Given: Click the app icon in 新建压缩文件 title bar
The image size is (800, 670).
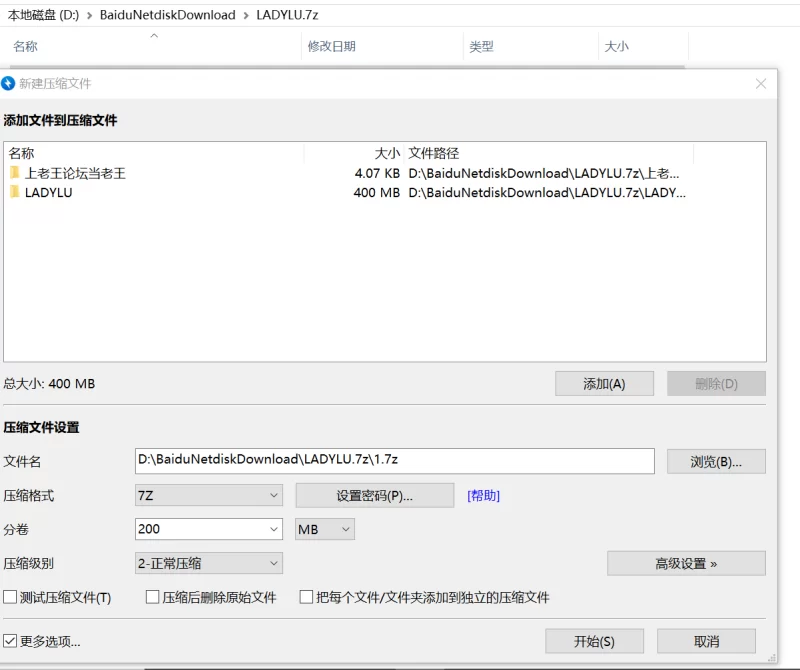Looking at the screenshot, I should coord(9,84).
